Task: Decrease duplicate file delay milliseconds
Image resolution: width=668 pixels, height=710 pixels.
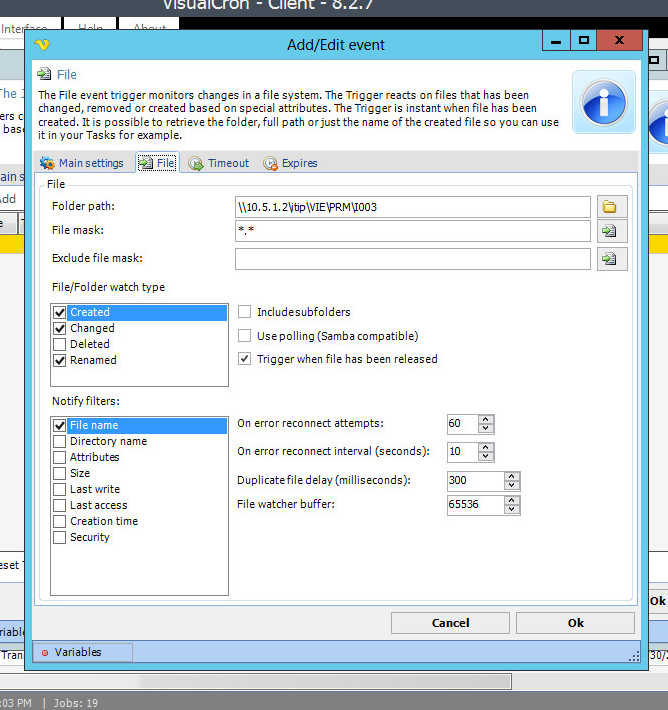Action: pyautogui.click(x=512, y=485)
